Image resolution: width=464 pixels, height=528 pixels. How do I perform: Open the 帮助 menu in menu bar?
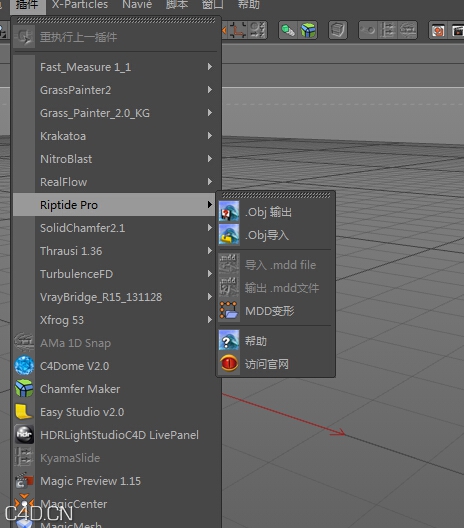pos(248,5)
